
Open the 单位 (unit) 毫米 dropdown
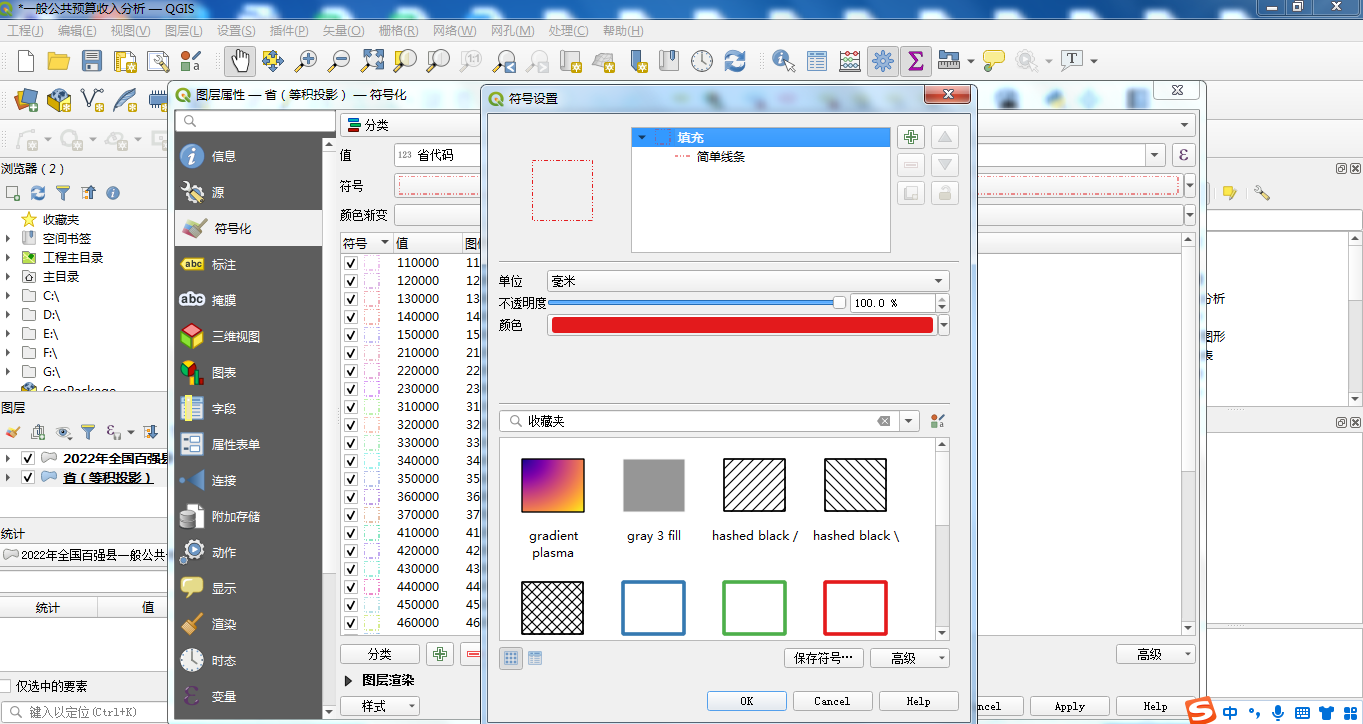[748, 282]
